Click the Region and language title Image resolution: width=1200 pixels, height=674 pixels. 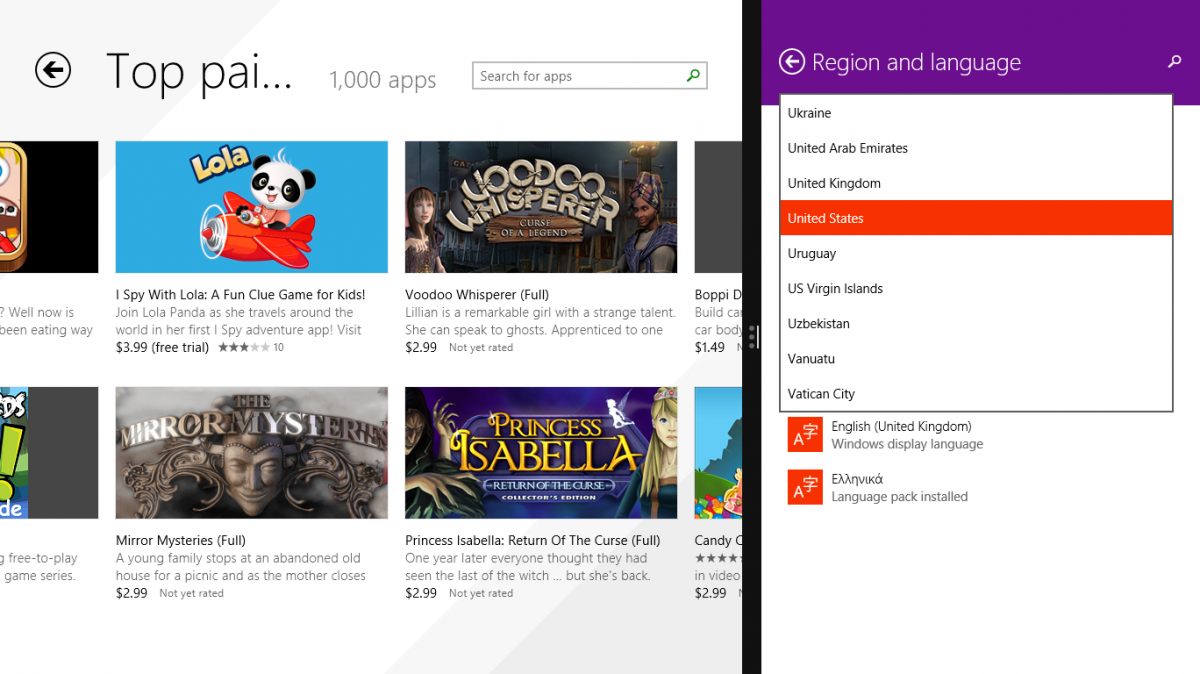(916, 62)
